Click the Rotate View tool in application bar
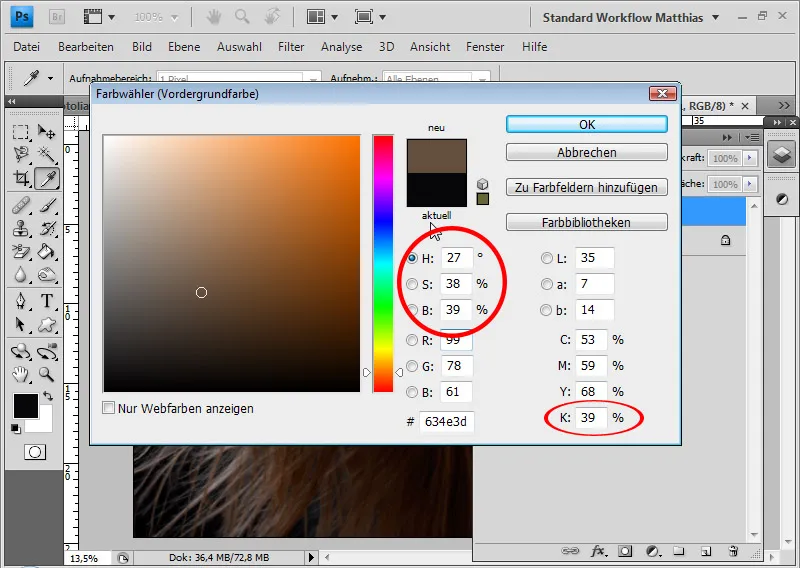The image size is (800, 568). click(272, 17)
